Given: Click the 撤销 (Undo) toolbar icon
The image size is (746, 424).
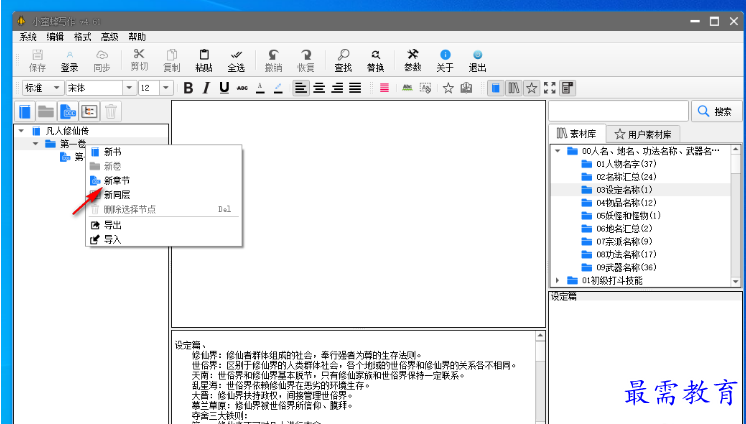Looking at the screenshot, I should pos(273,60).
